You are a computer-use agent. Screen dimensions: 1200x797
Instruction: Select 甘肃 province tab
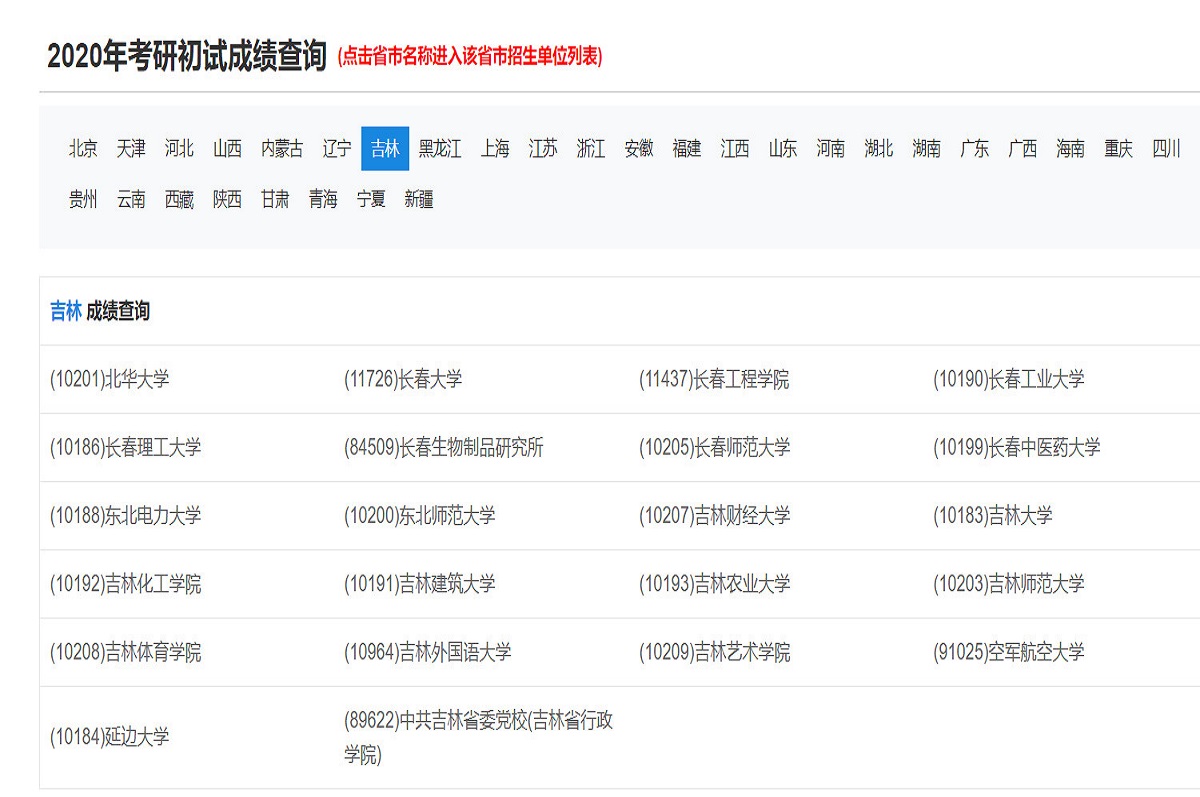[275, 200]
